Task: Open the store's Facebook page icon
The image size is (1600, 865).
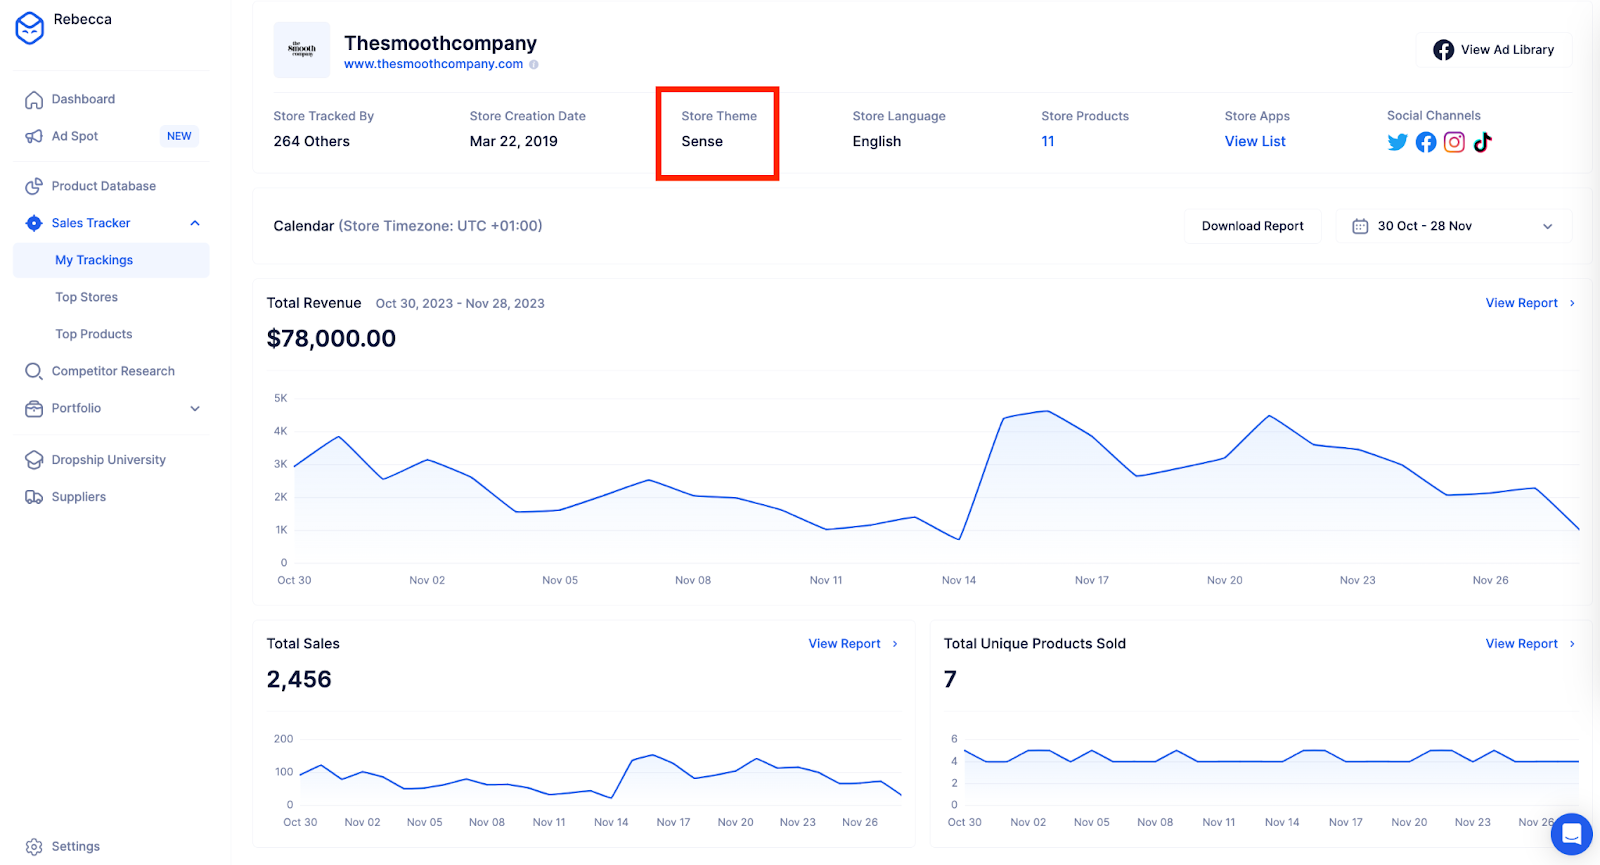Action: click(x=1426, y=142)
